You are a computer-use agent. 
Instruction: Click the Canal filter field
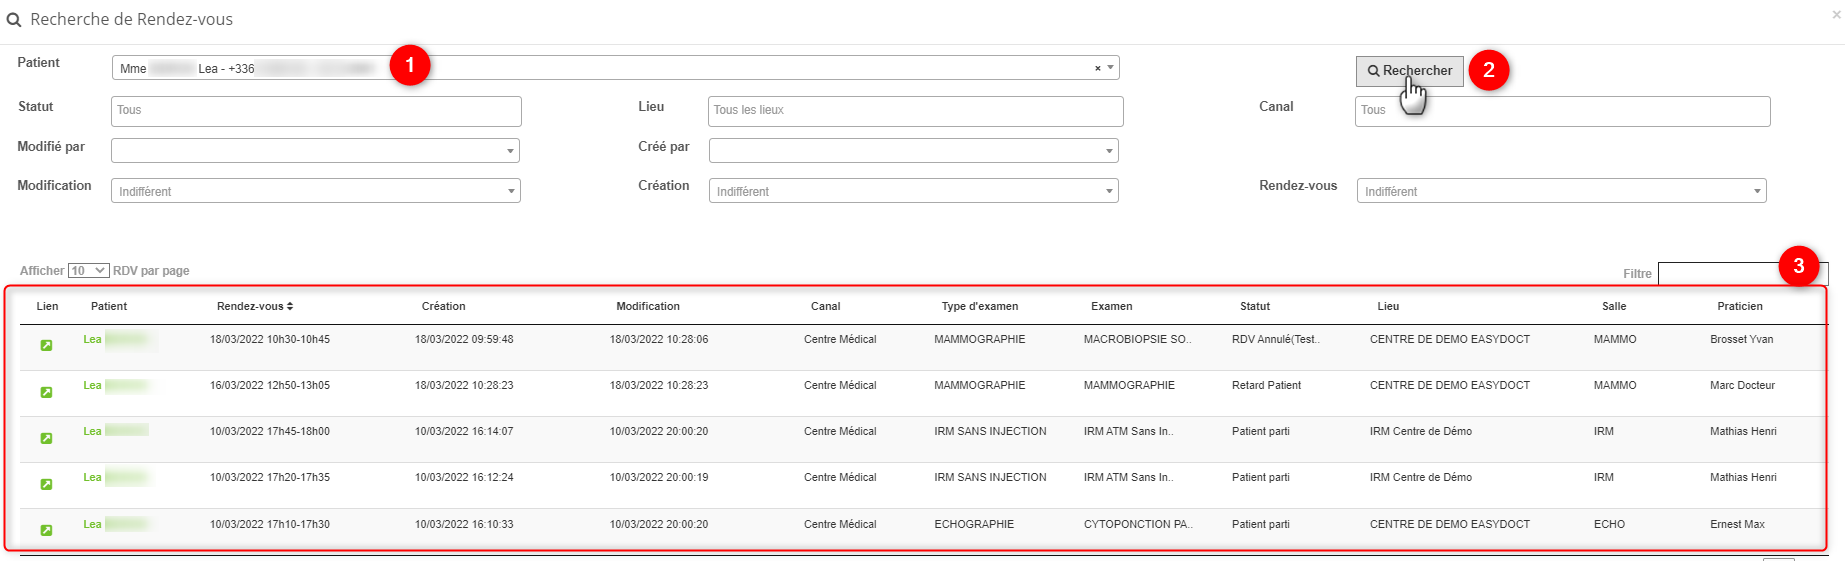pyautogui.click(x=1562, y=111)
